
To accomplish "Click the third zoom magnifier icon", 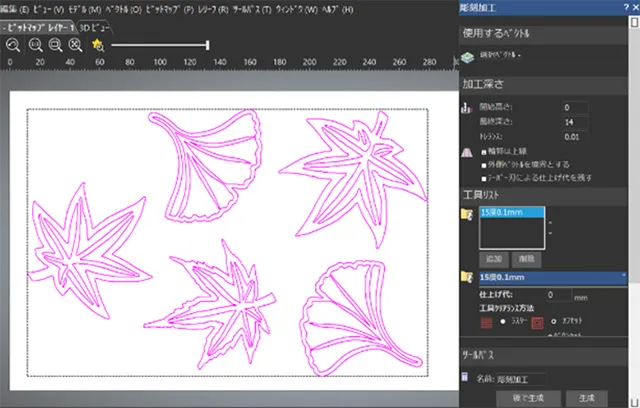I will coord(56,44).
